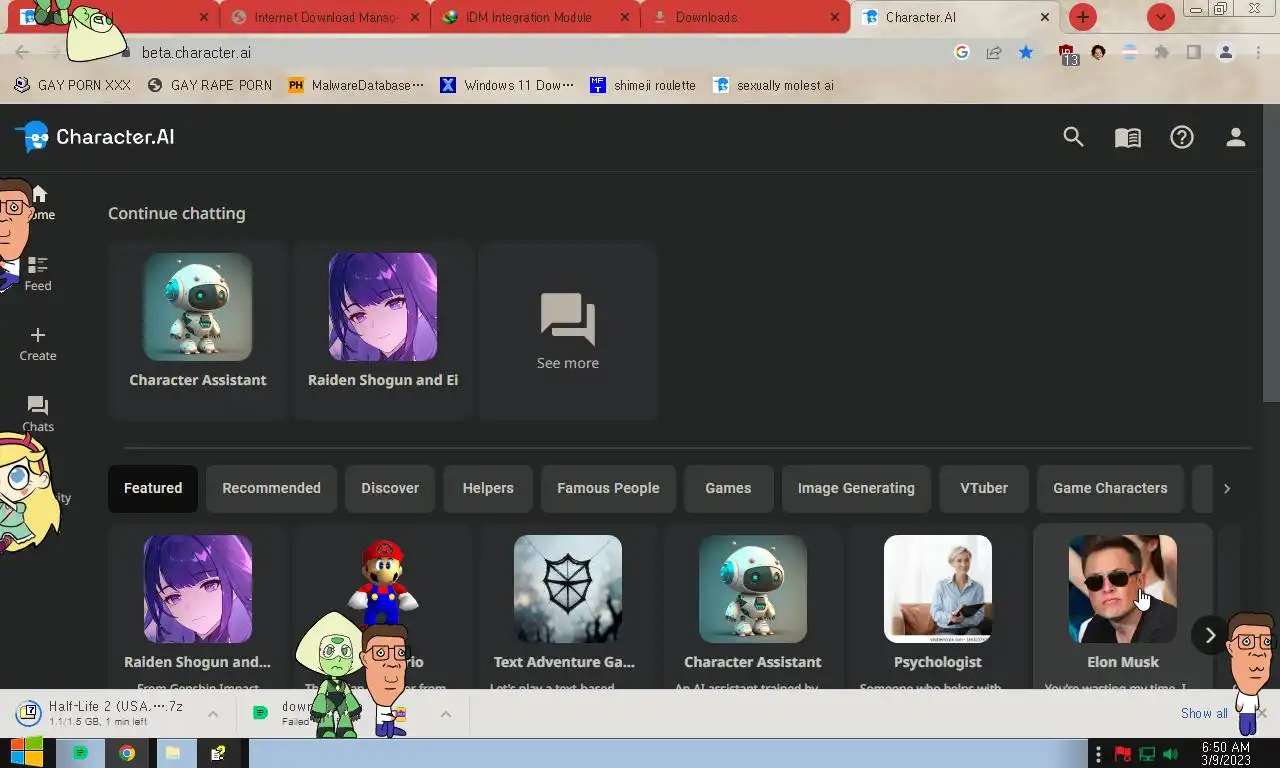Switch to the VTuber category
The height and width of the screenshot is (768, 1280).
tap(984, 488)
